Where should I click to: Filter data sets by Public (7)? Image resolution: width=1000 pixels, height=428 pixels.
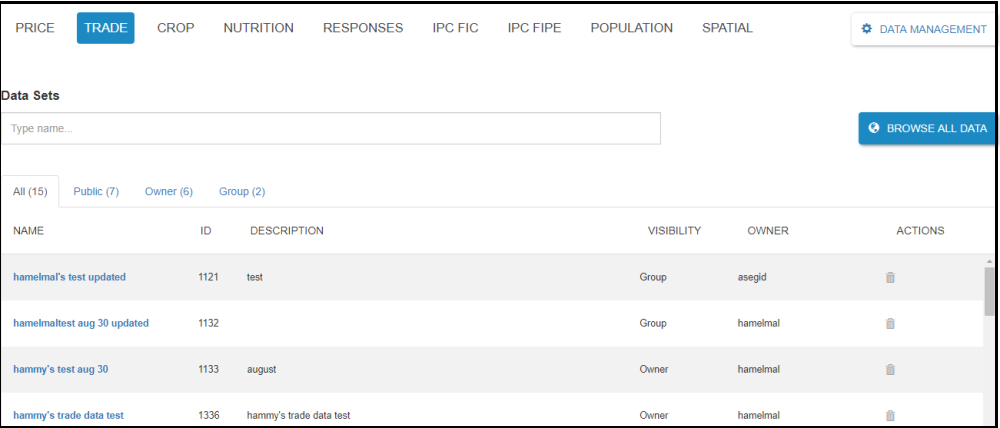[96, 191]
